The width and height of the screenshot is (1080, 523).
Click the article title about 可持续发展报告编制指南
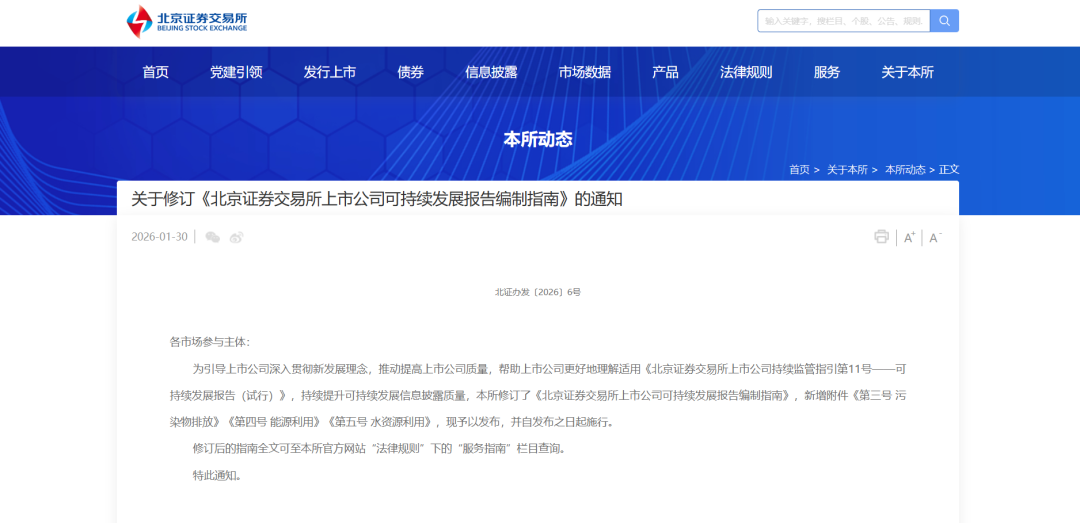377,199
